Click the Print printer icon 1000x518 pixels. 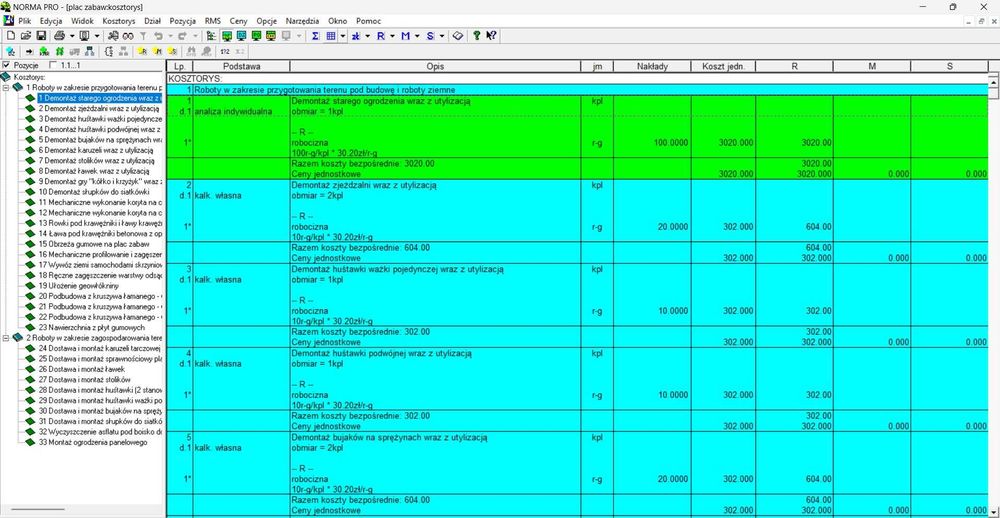coord(59,36)
